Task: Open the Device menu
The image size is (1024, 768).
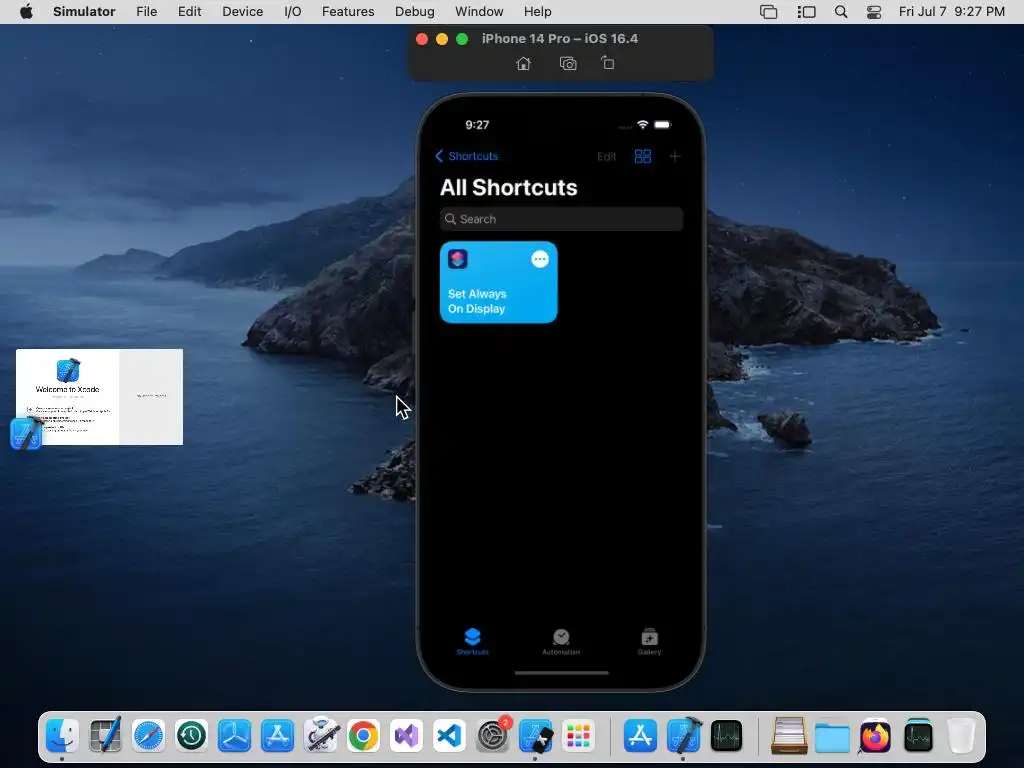Action: 242,12
